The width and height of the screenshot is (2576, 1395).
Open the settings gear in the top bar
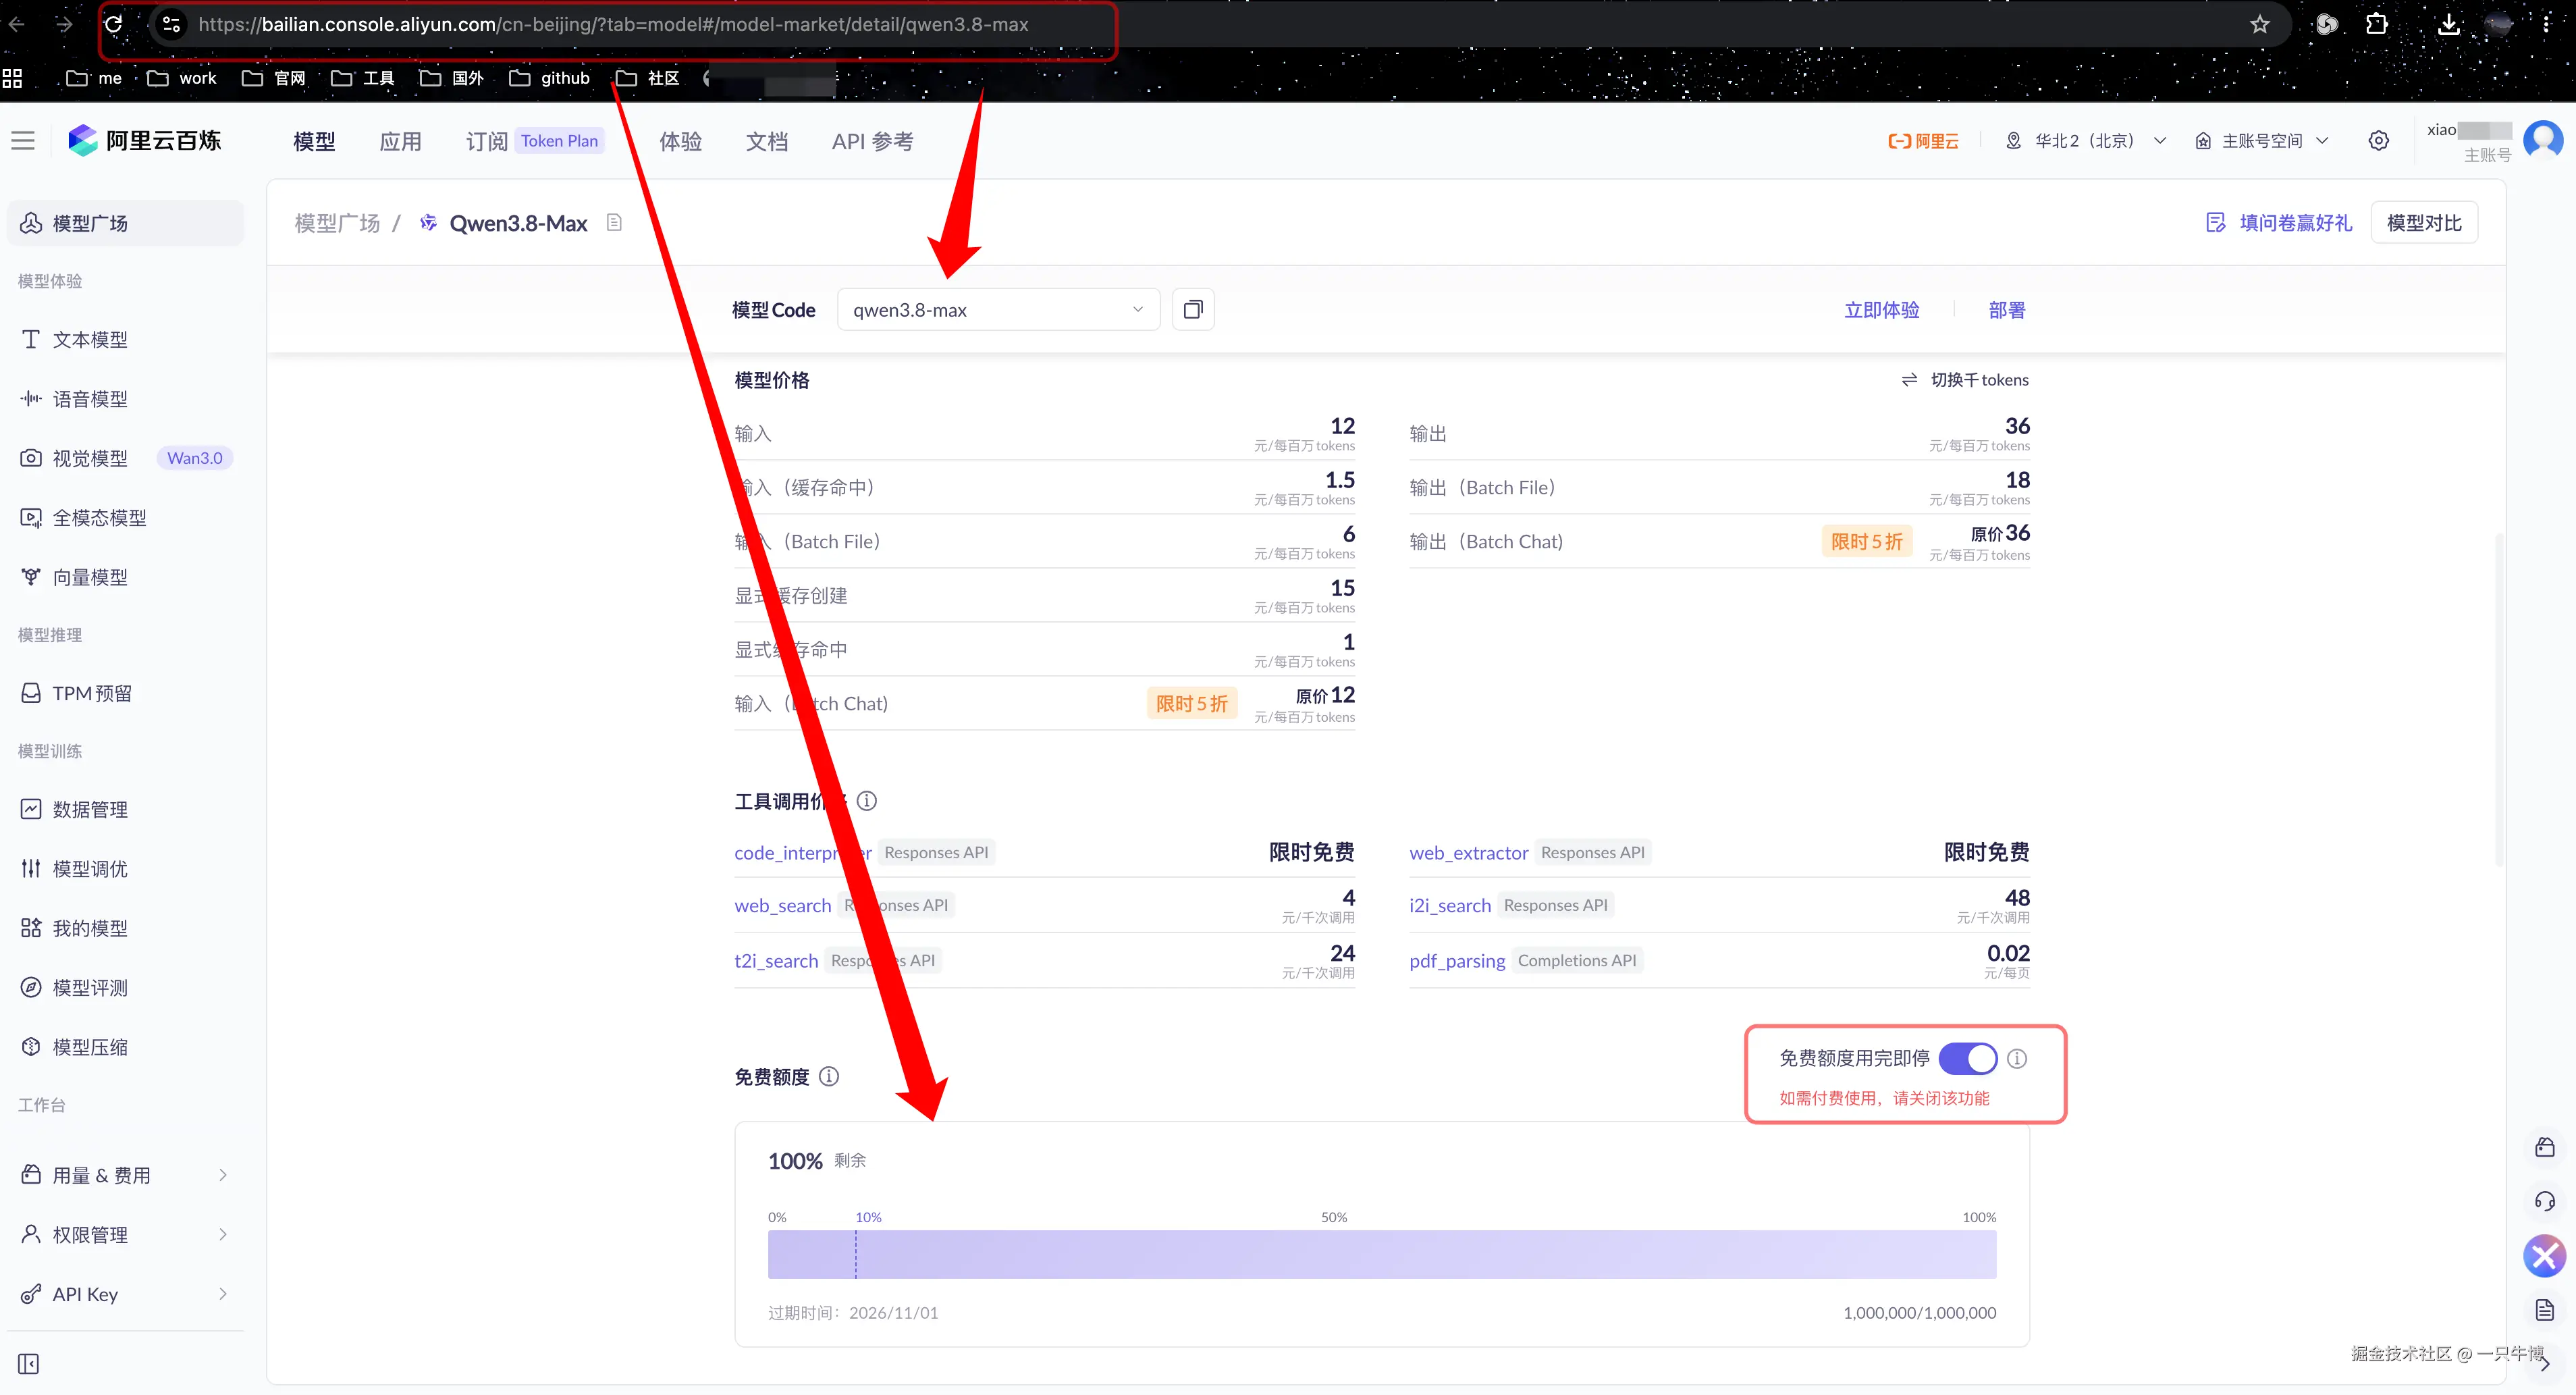[x=2379, y=141]
